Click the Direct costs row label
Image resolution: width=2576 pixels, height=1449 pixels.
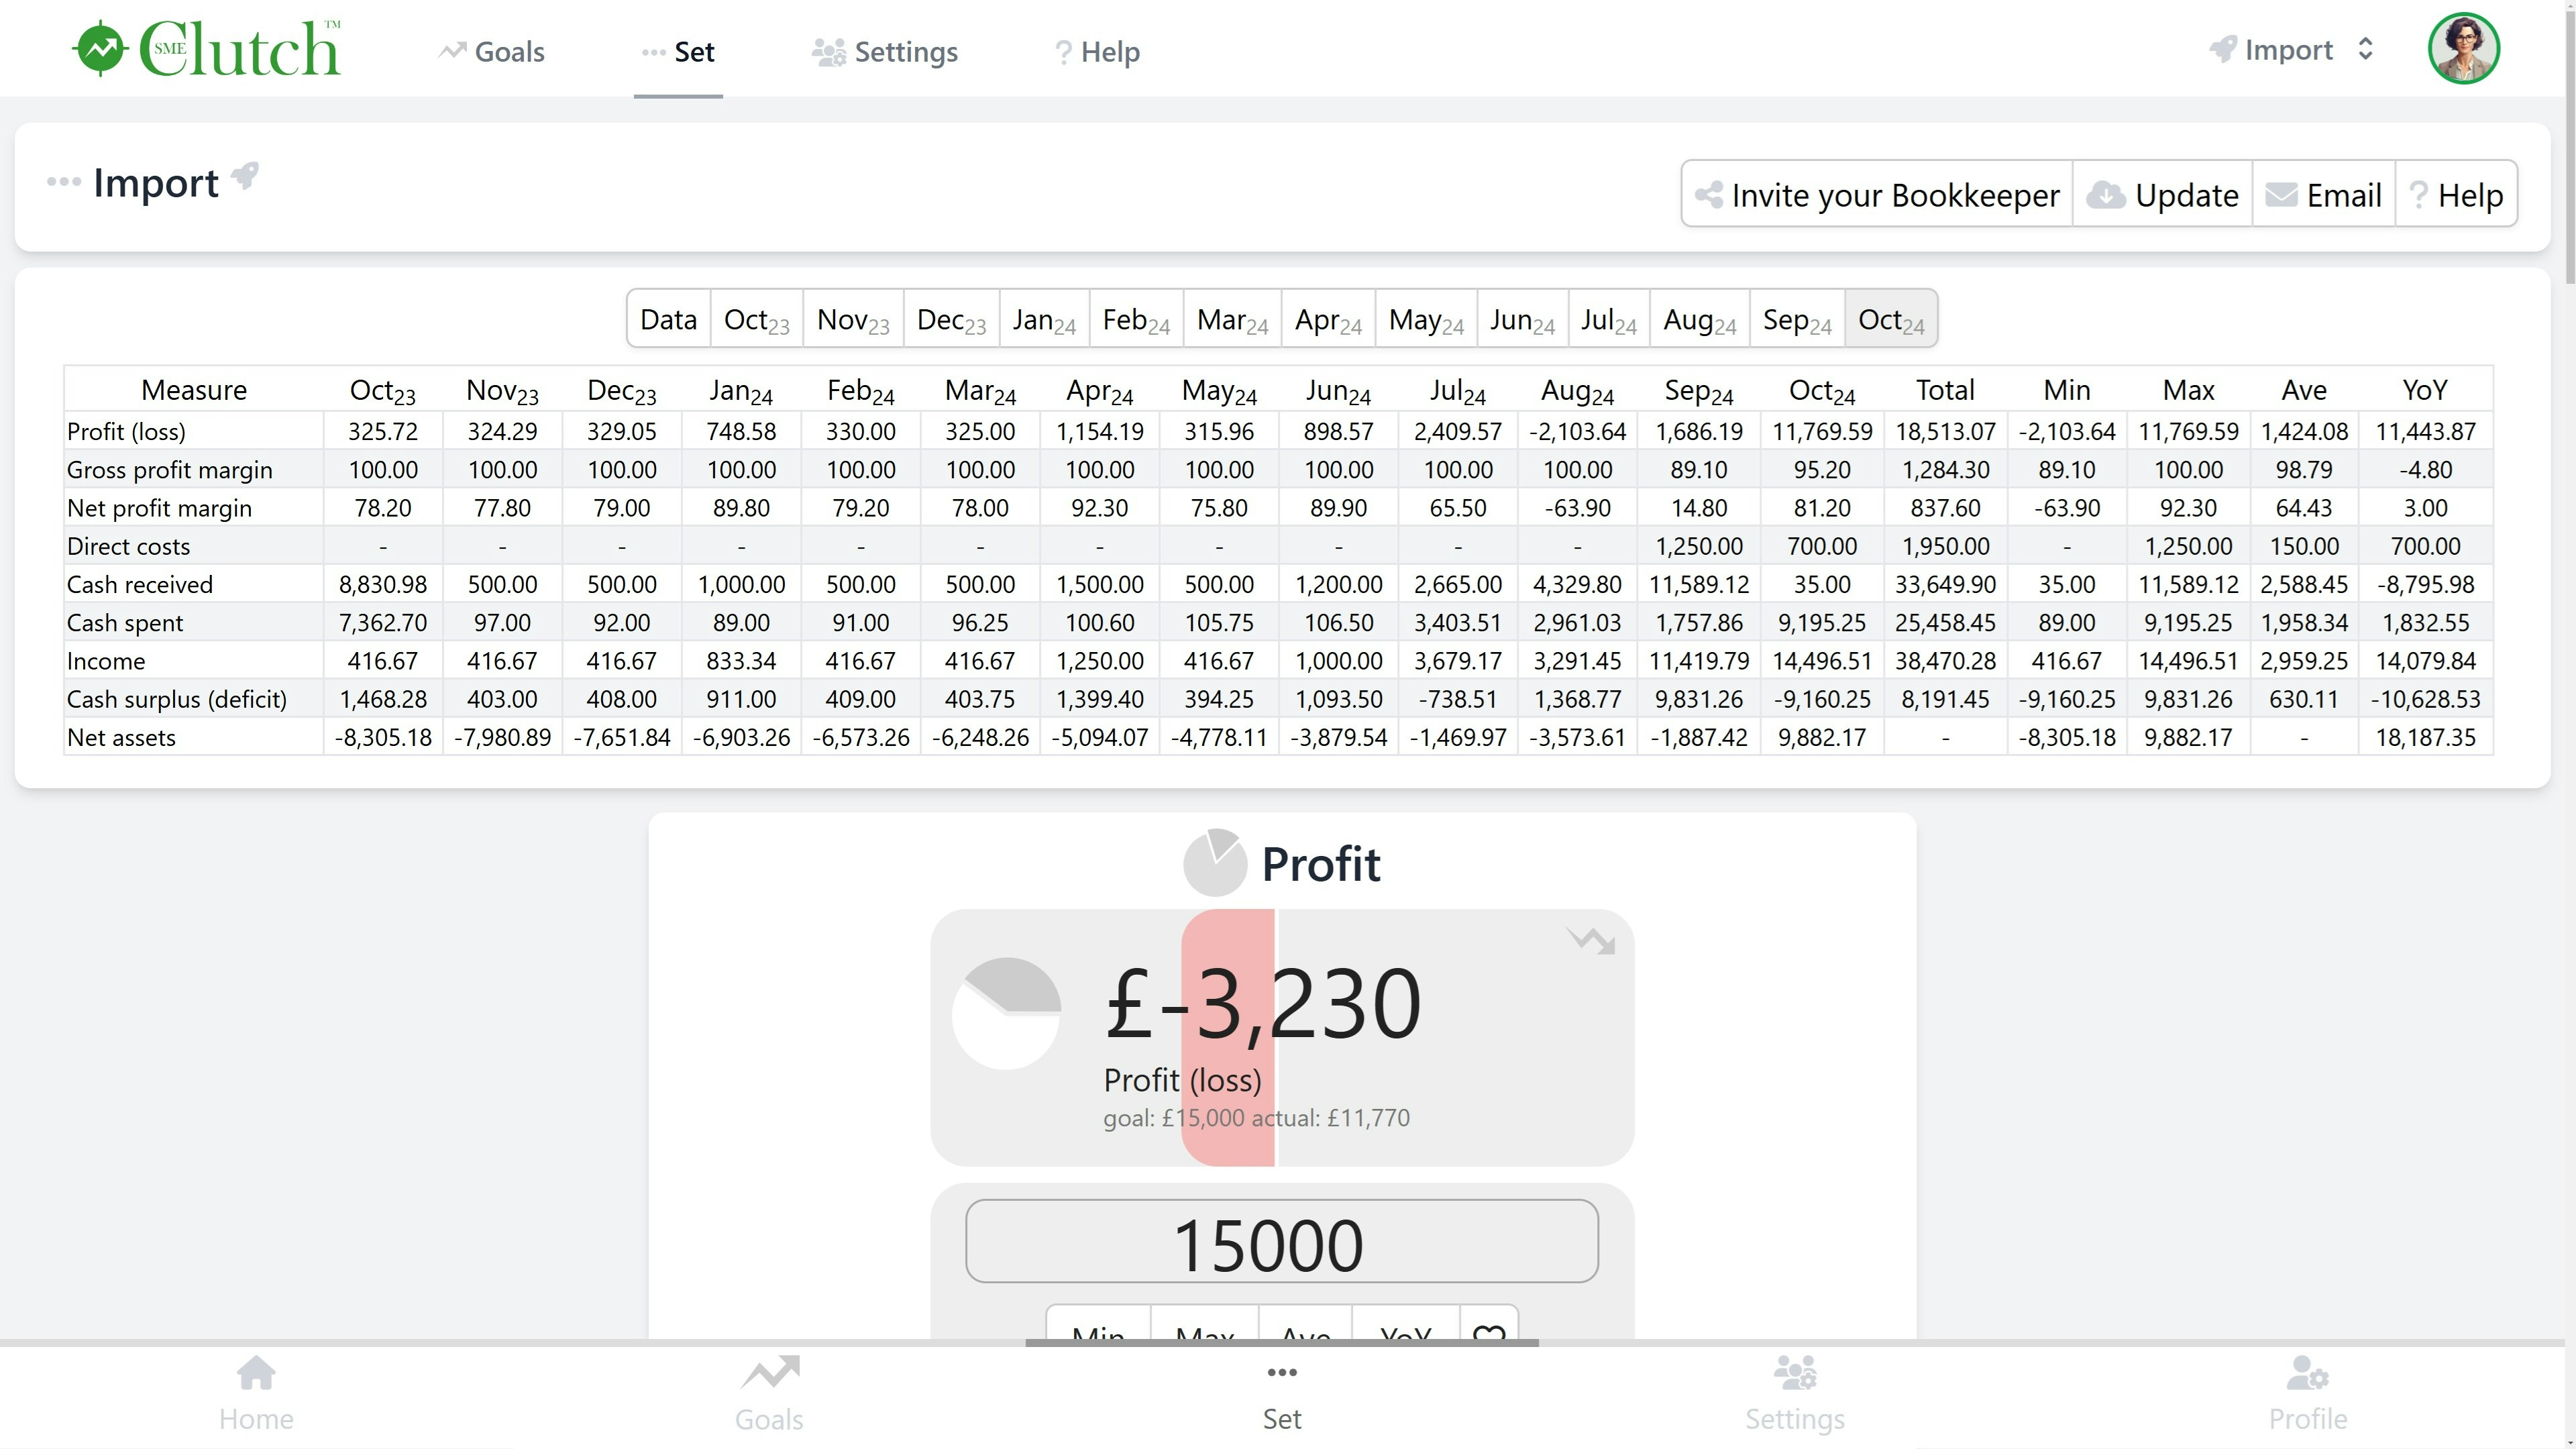point(128,546)
